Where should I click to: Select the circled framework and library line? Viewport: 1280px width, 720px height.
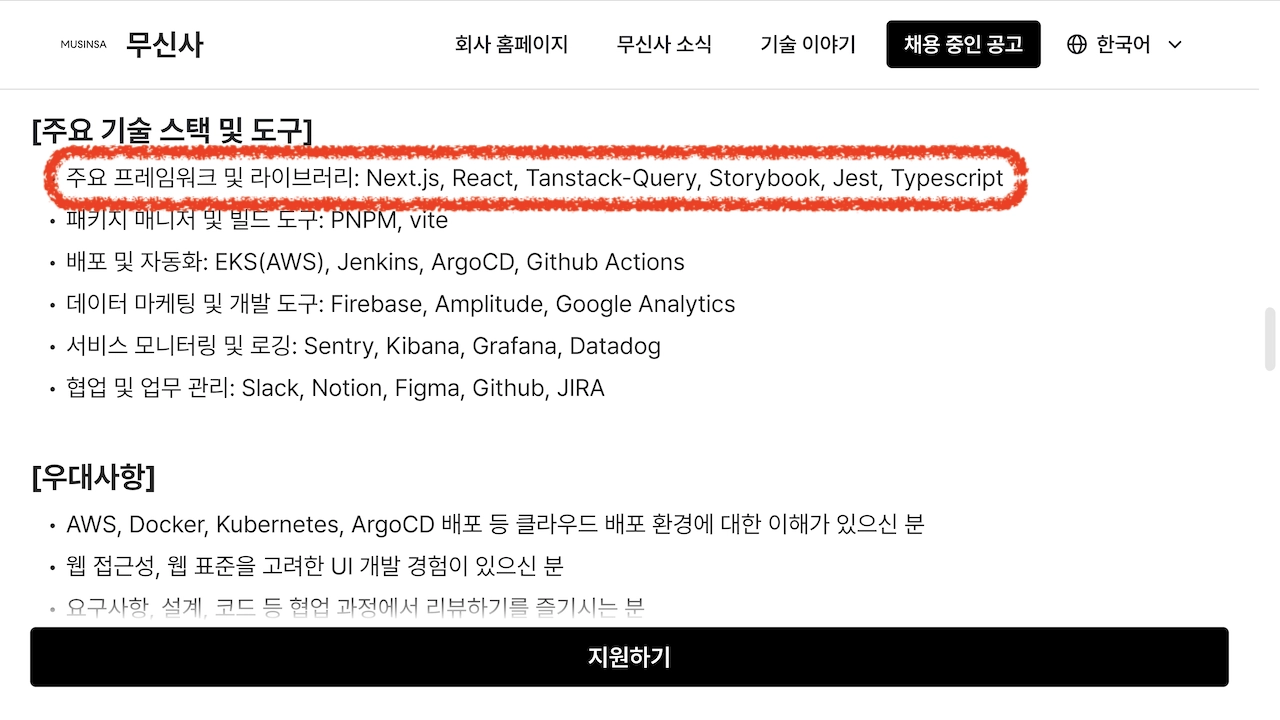coord(535,179)
